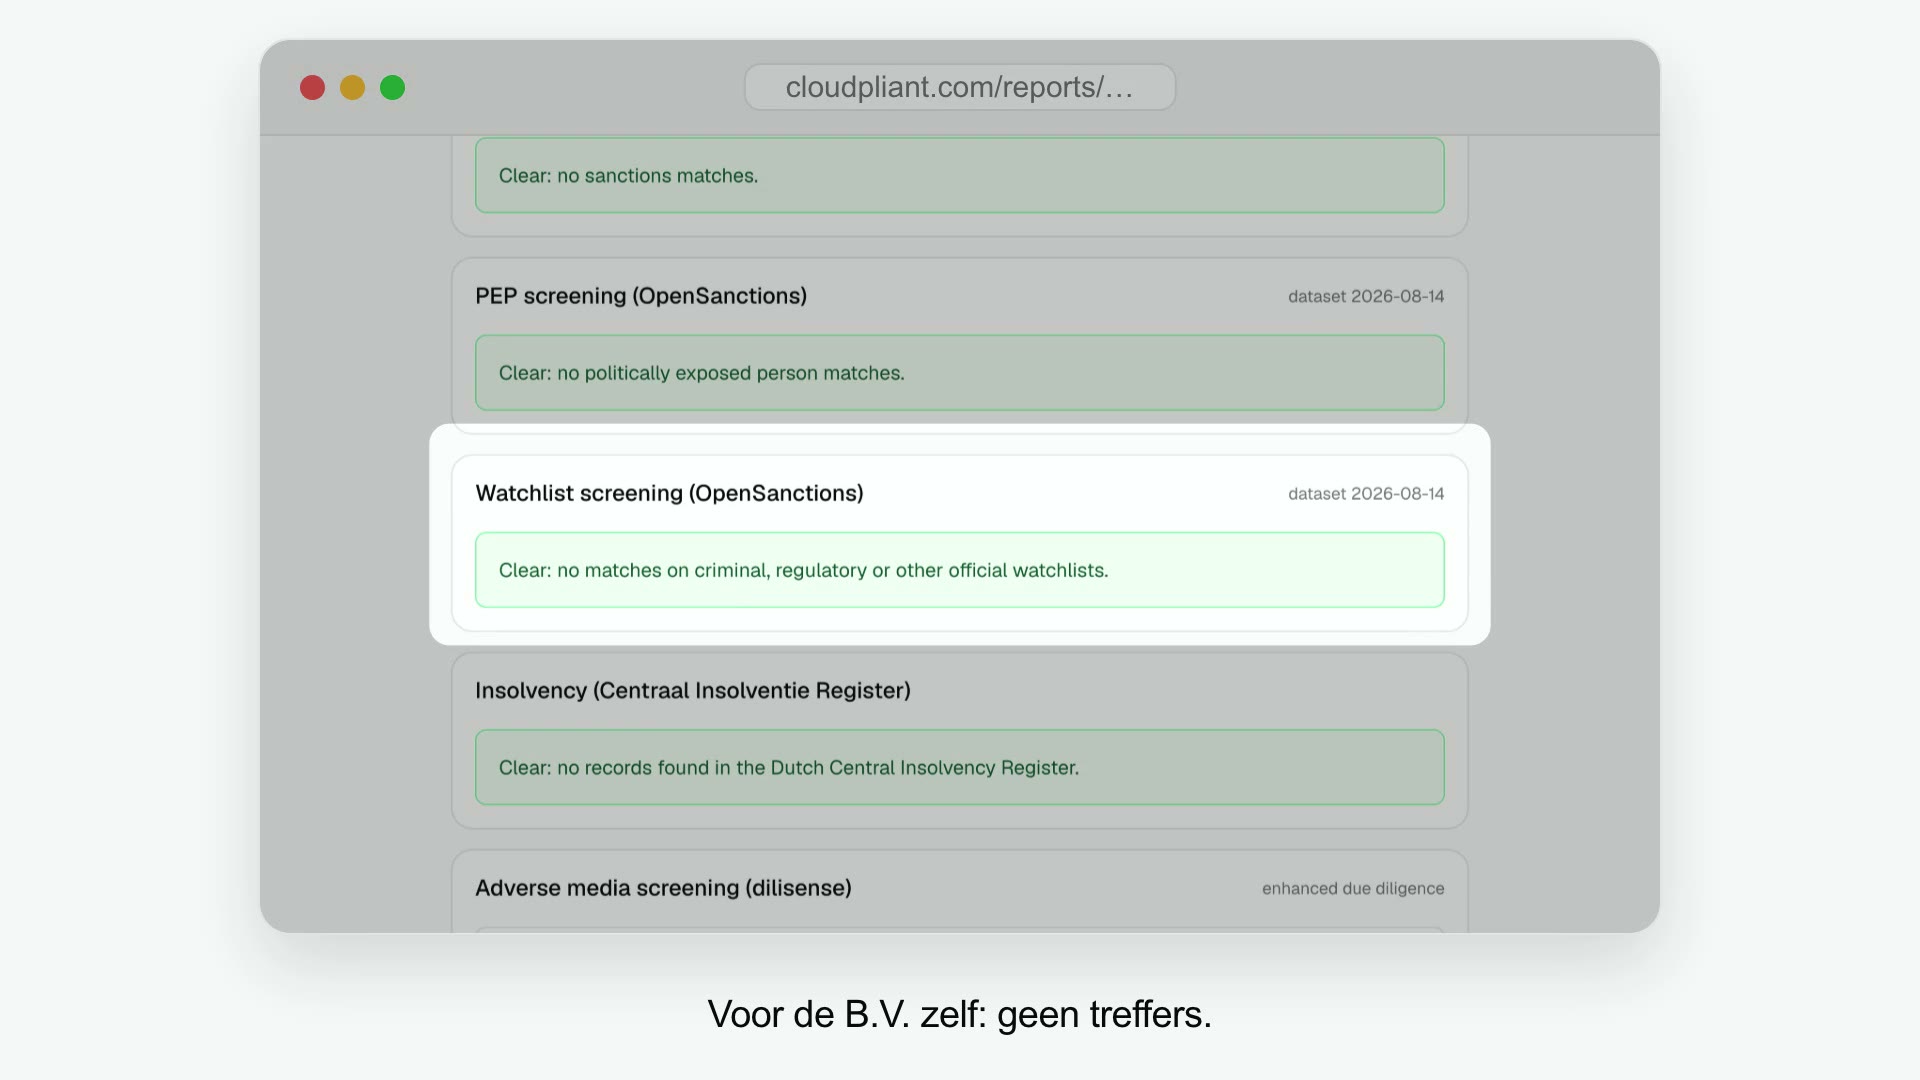Click the Watchlist screening dataset 2026-08-14 label
Viewport: 1920px width, 1080px height.
[x=1366, y=493]
